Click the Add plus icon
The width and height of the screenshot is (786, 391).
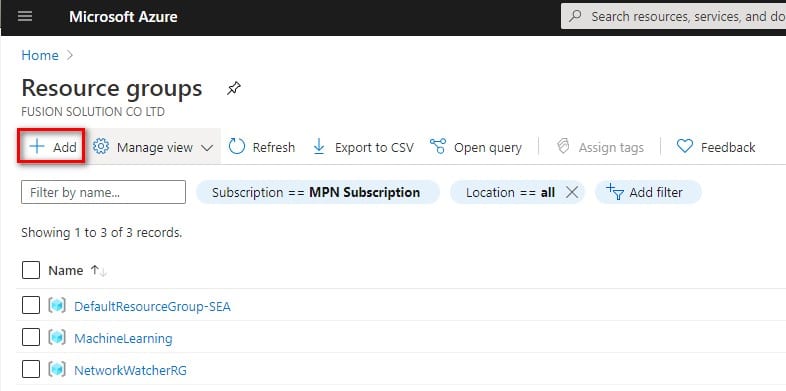(x=37, y=146)
